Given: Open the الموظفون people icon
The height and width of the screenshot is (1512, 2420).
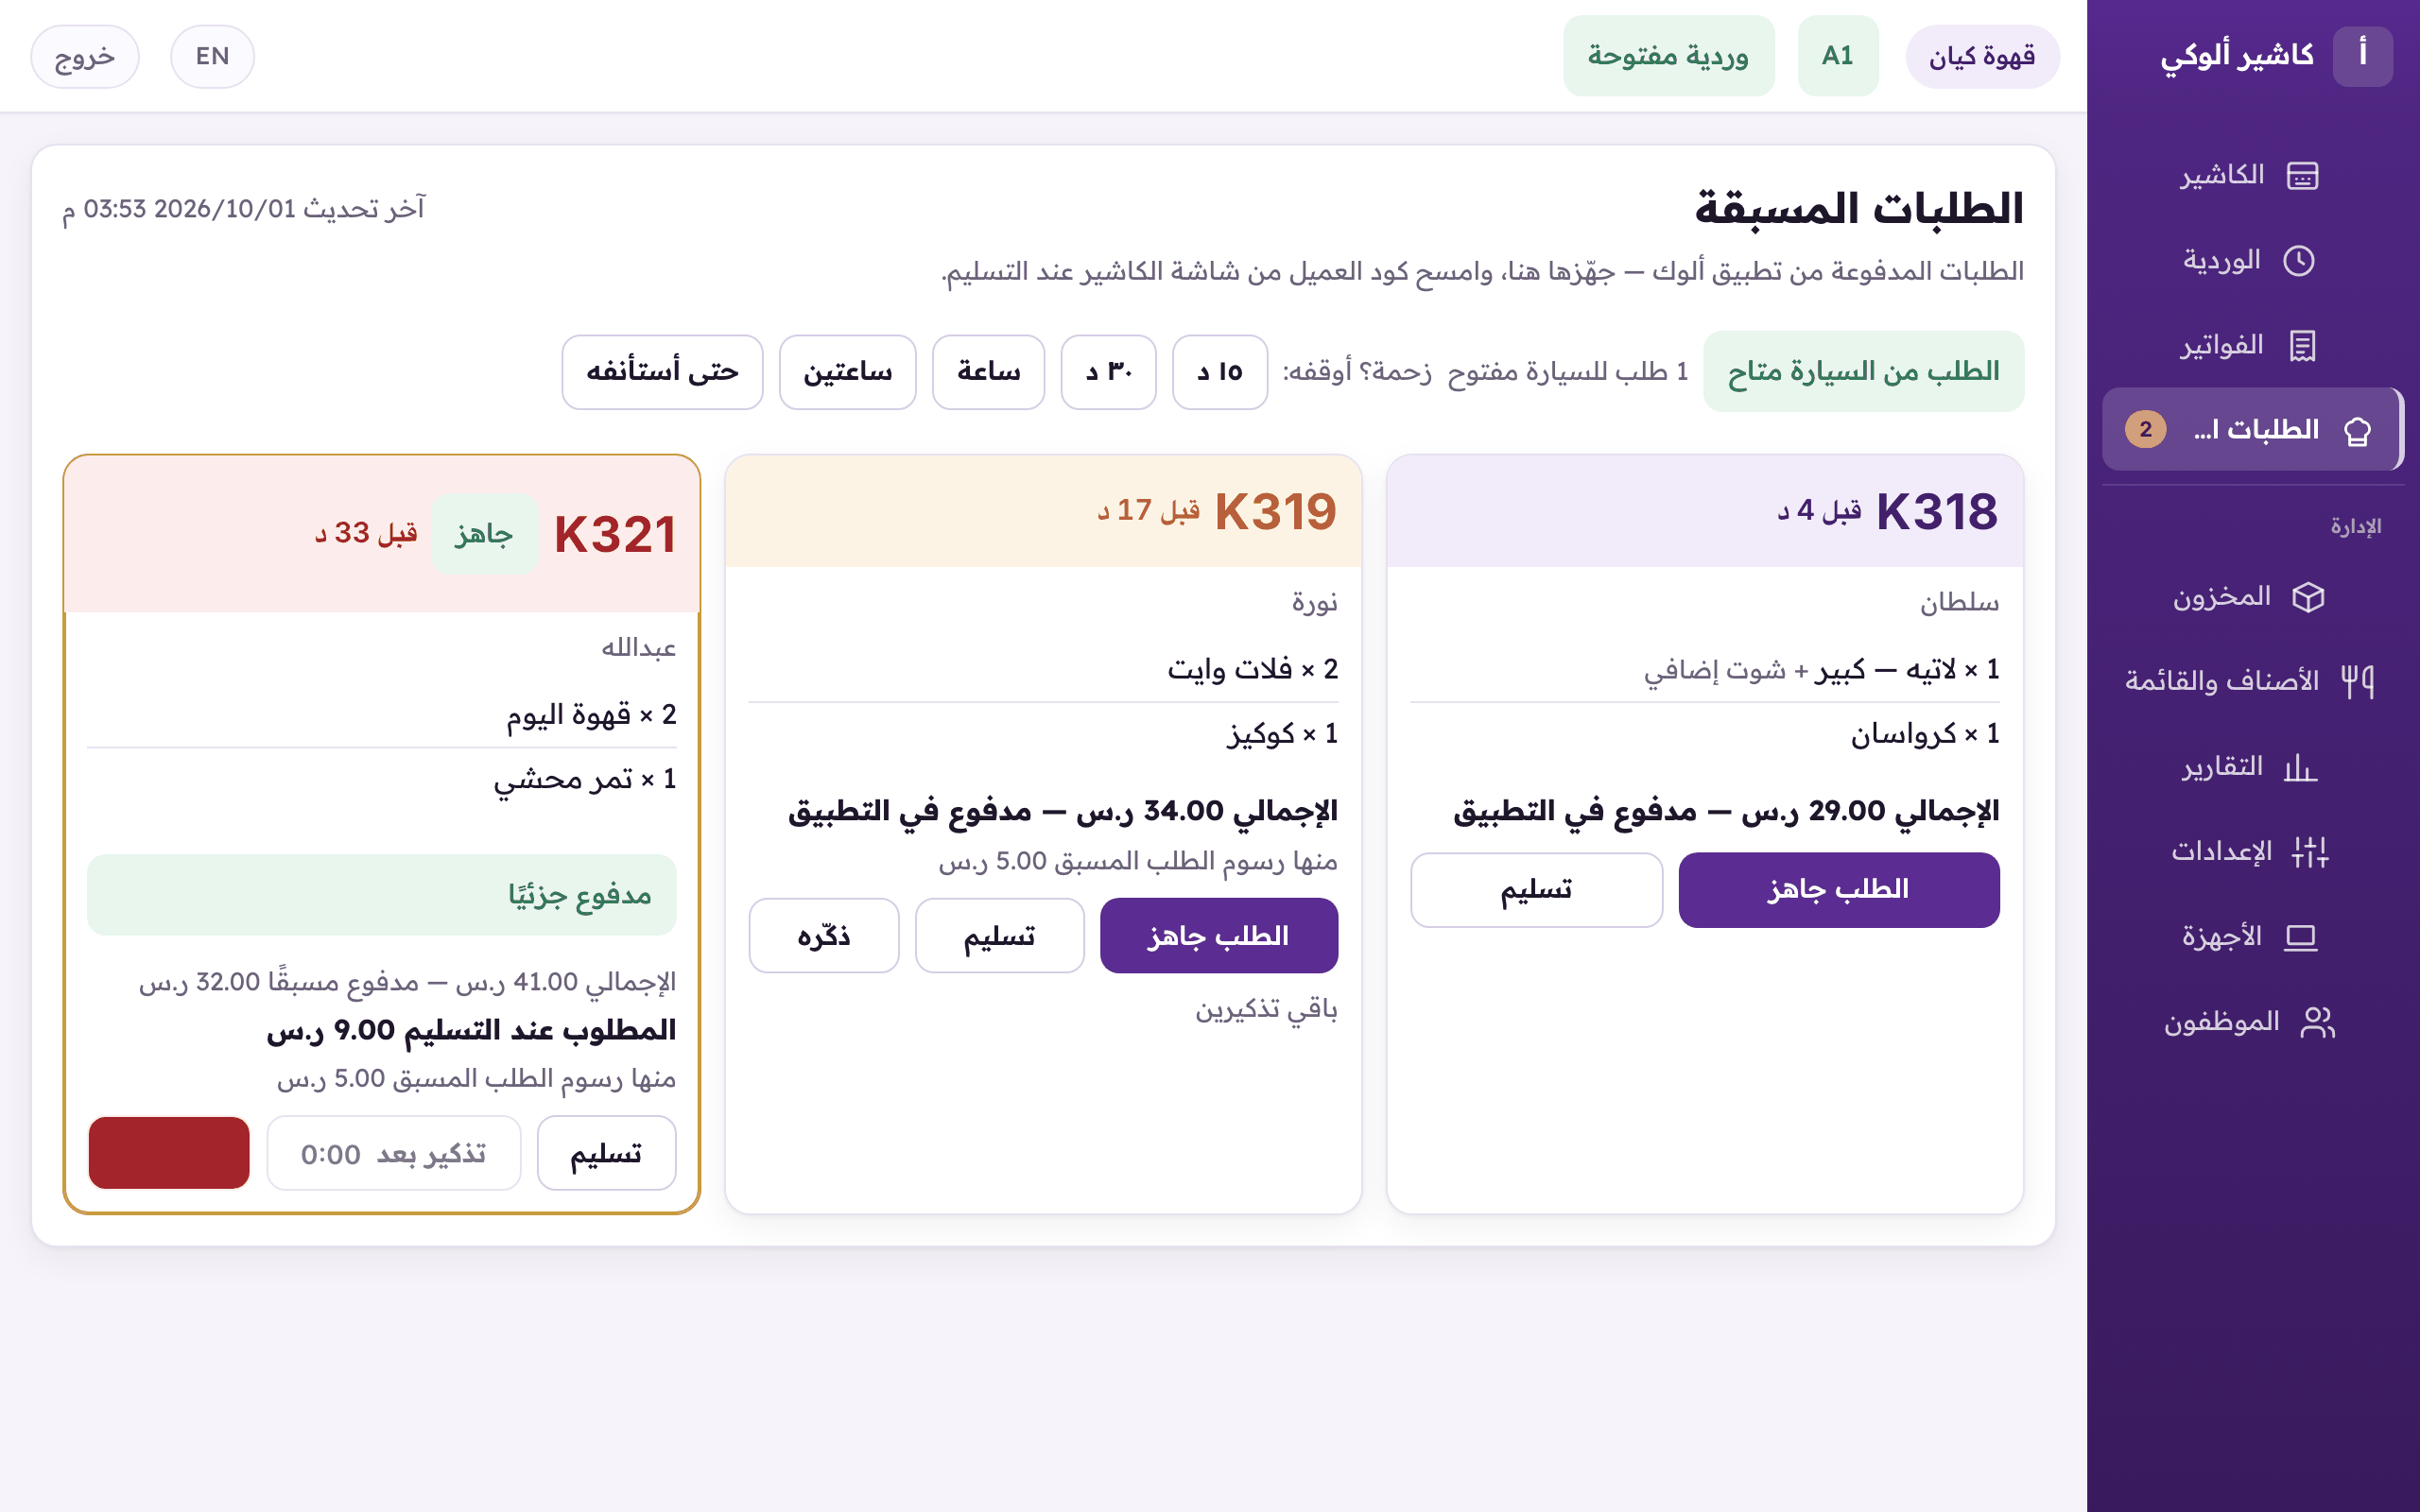Looking at the screenshot, I should click(x=2317, y=1022).
